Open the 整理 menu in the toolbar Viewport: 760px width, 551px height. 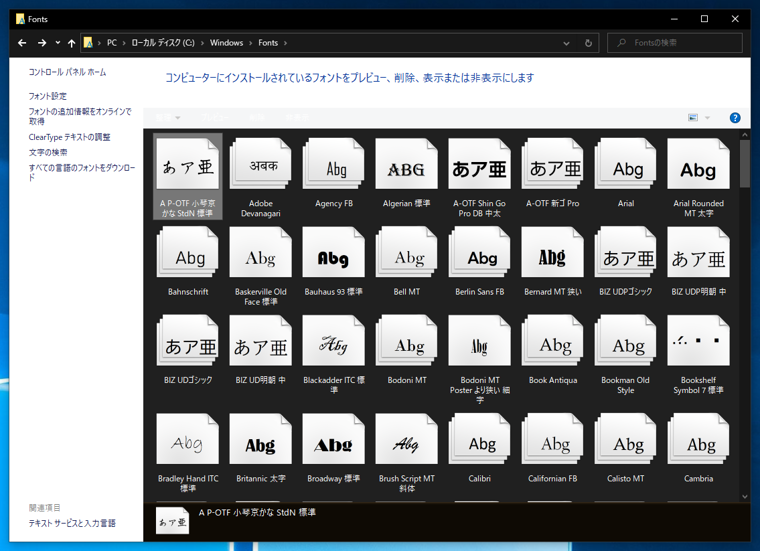(x=168, y=118)
